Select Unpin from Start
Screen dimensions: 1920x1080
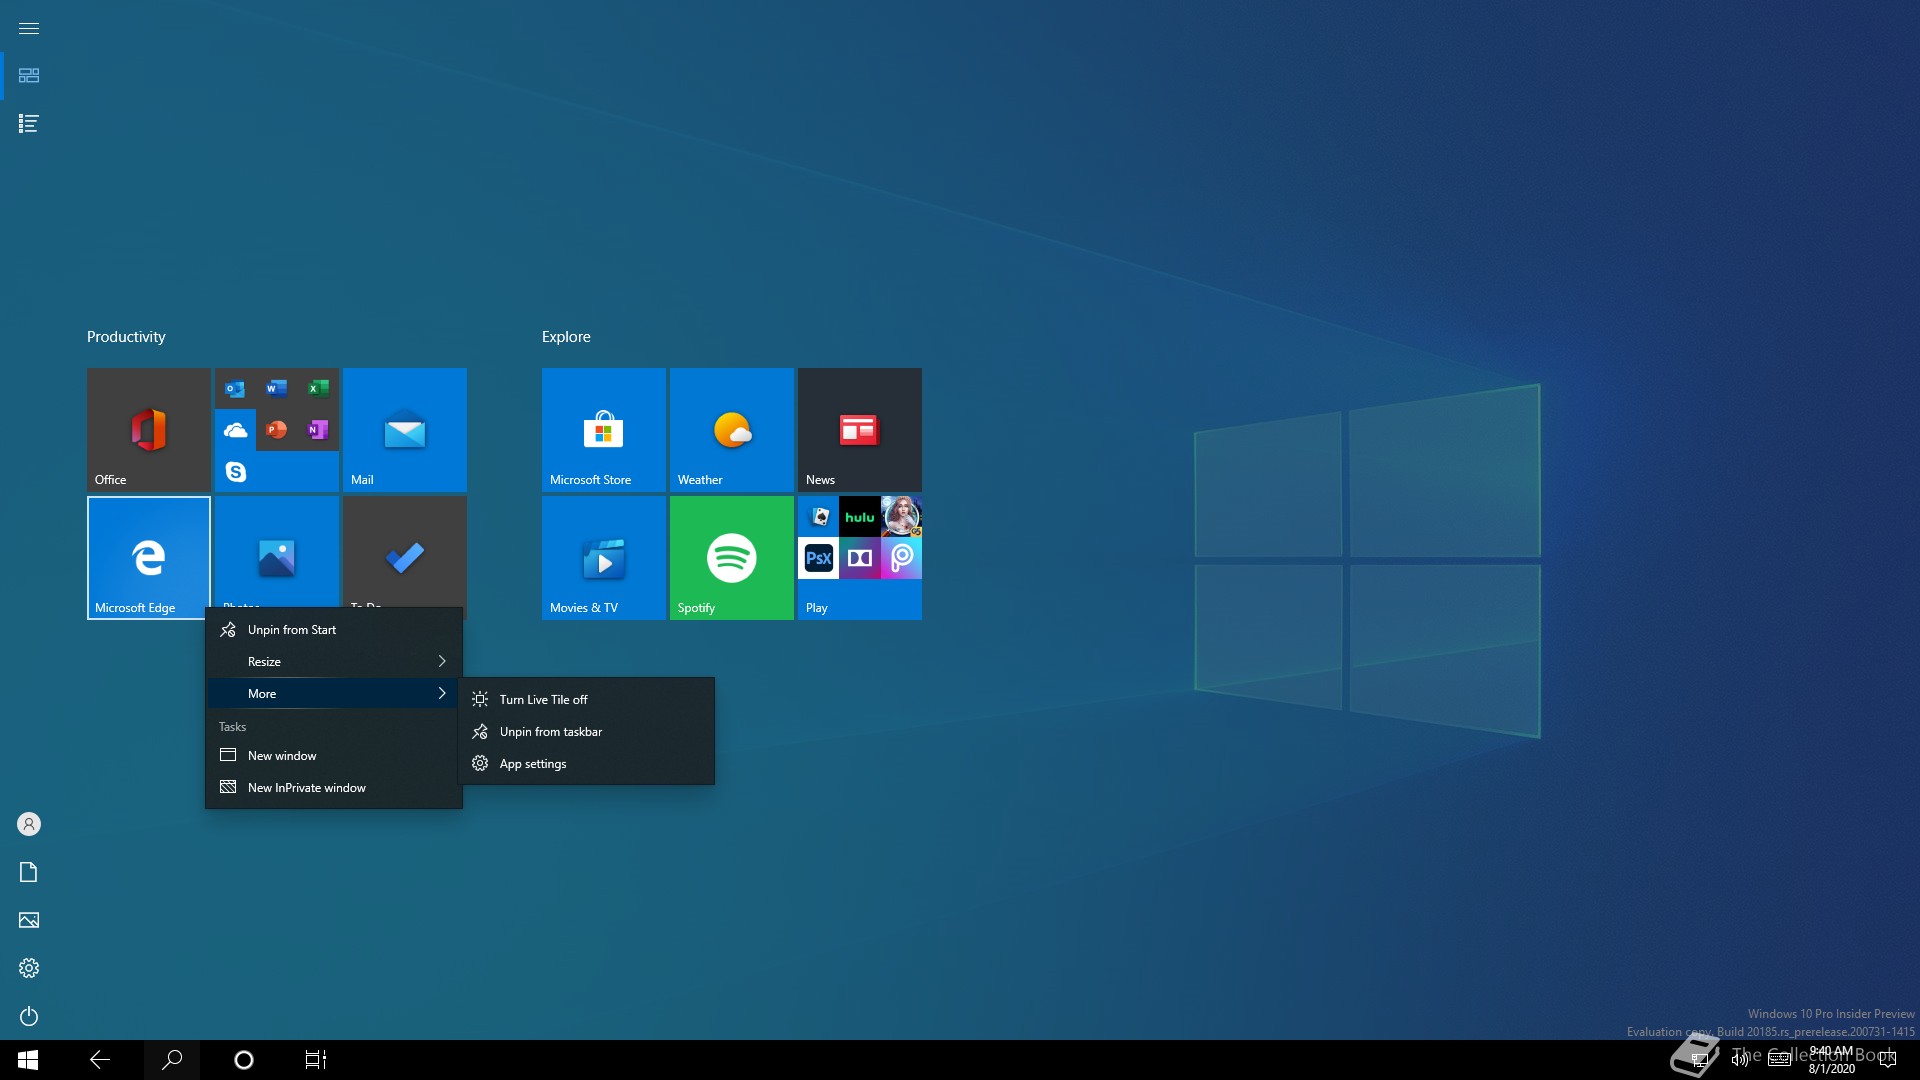(x=334, y=630)
